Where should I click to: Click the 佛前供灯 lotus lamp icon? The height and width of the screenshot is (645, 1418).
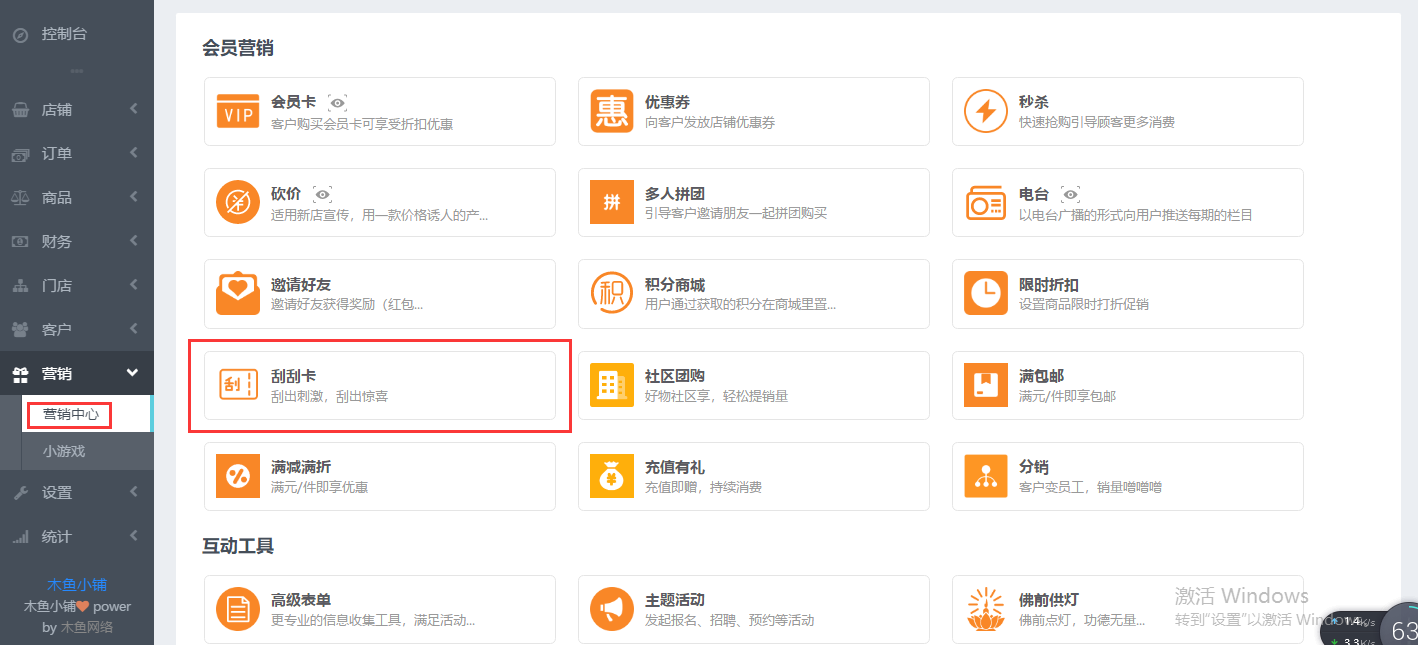(x=986, y=610)
